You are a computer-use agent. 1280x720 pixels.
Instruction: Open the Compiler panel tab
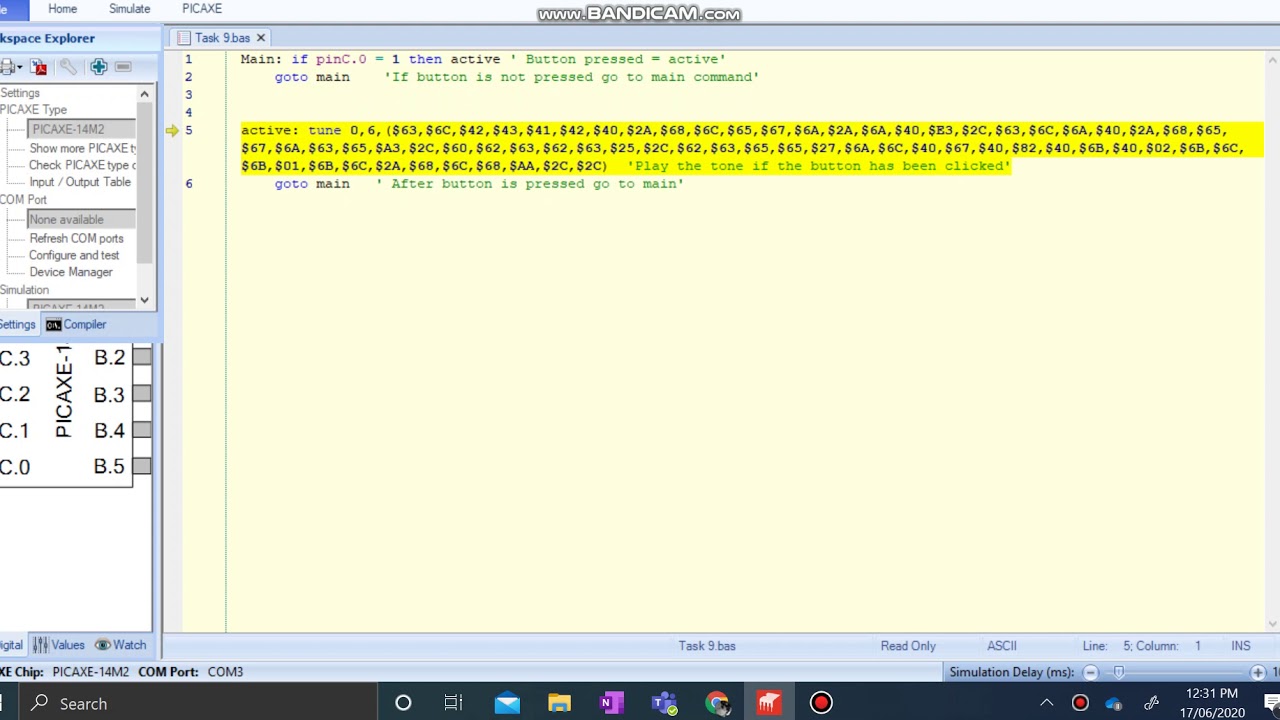point(75,324)
